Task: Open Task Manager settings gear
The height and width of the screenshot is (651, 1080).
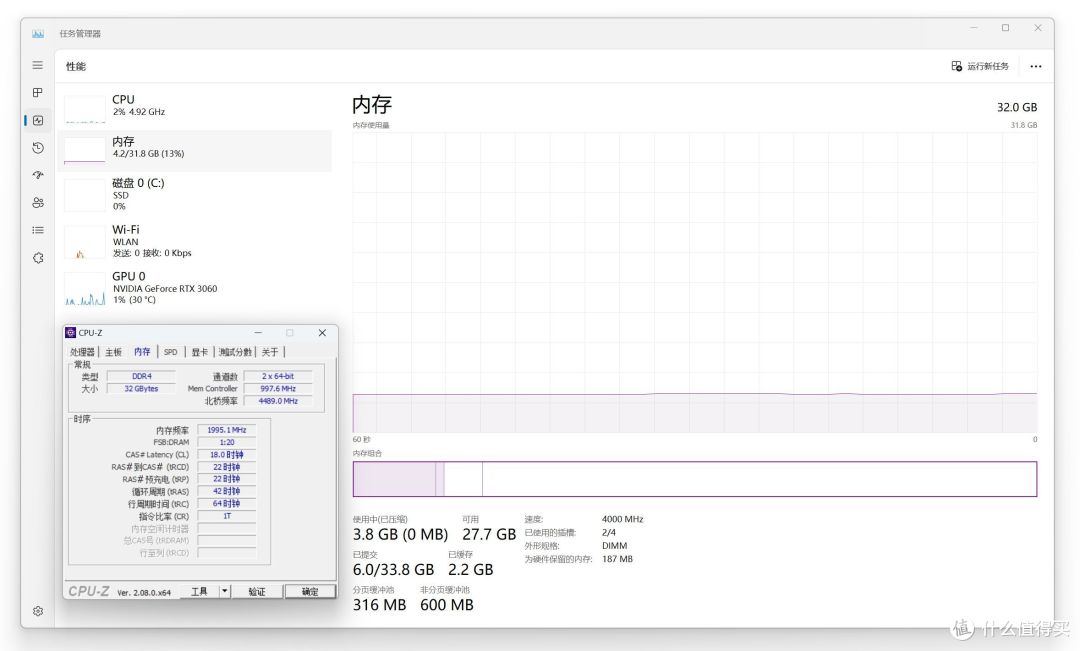Action: [x=37, y=611]
